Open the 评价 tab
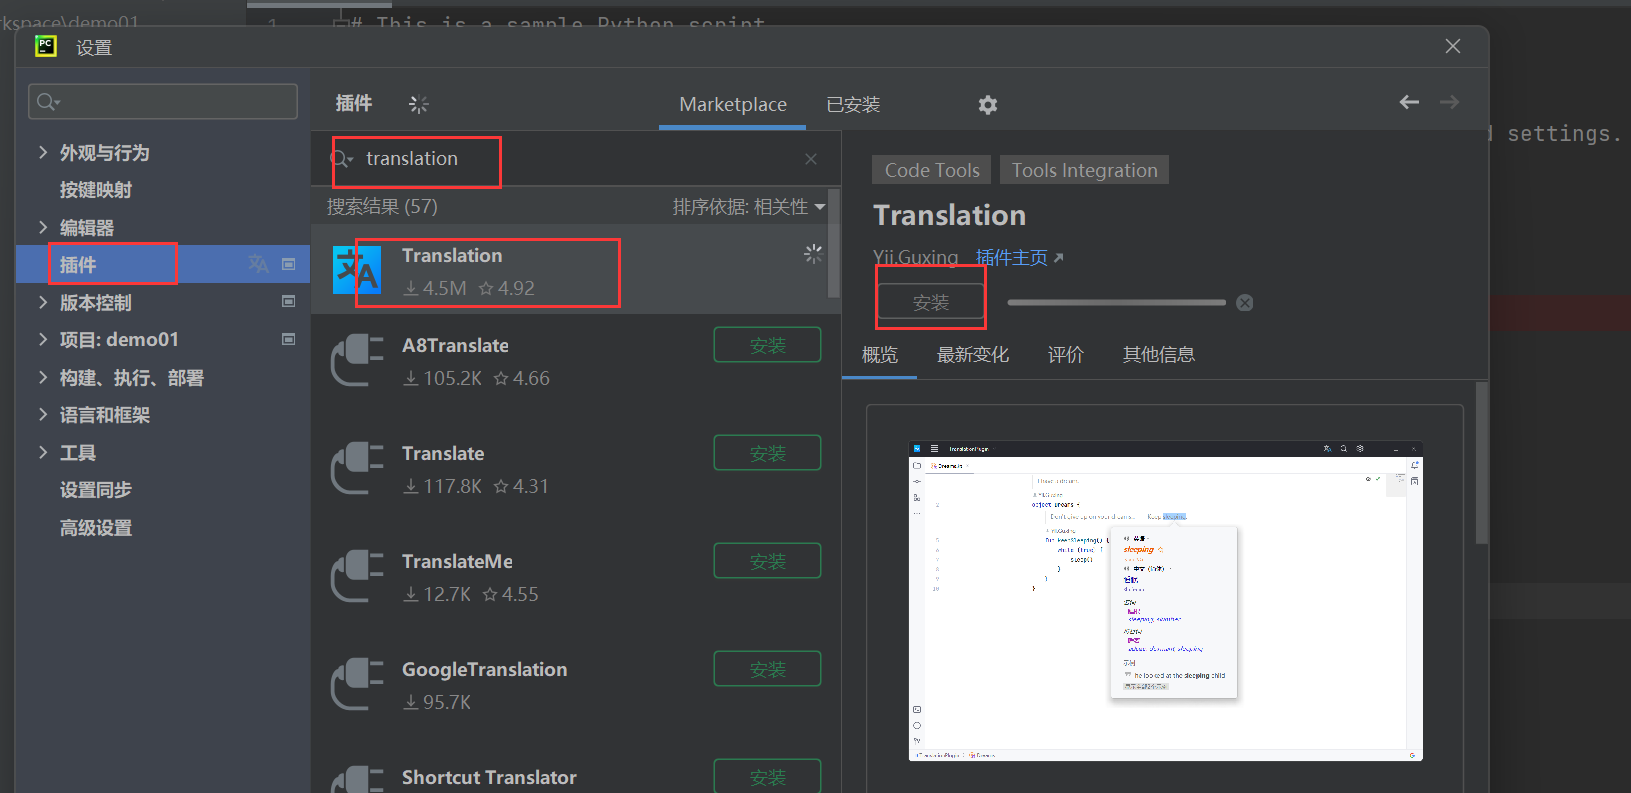This screenshot has width=1631, height=793. click(1065, 355)
